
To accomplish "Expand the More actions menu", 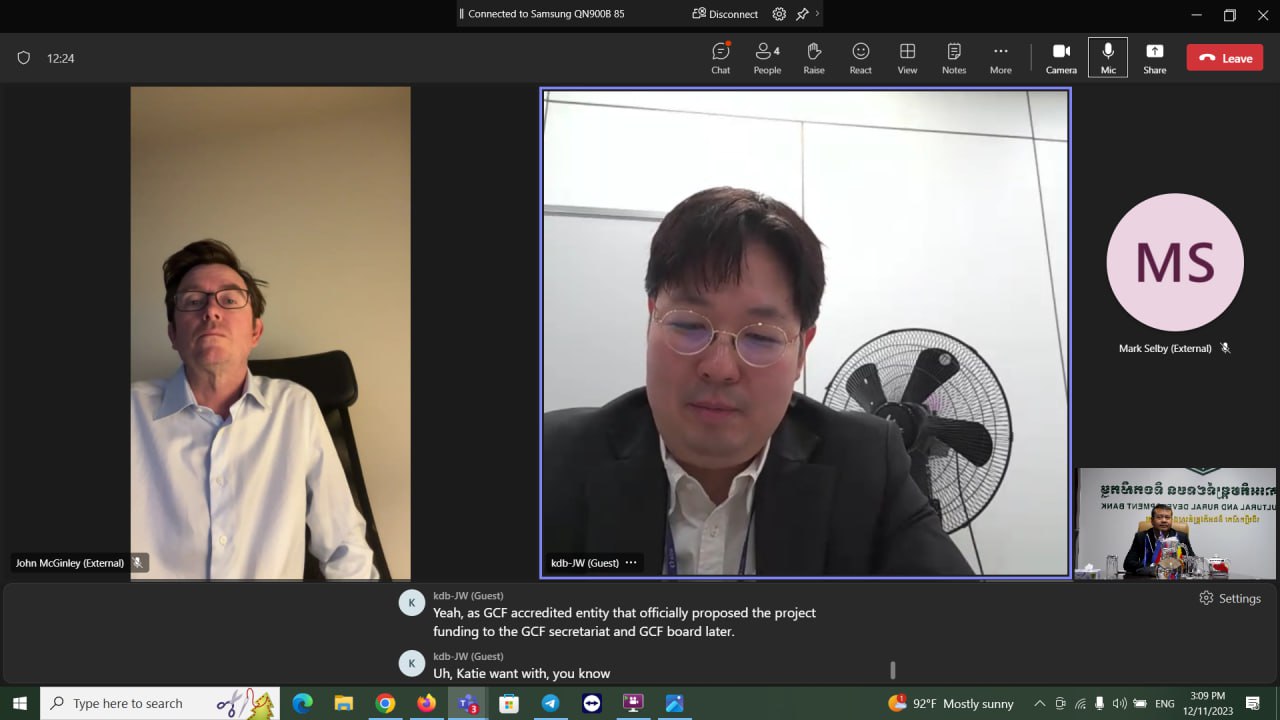I will (x=1000, y=58).
